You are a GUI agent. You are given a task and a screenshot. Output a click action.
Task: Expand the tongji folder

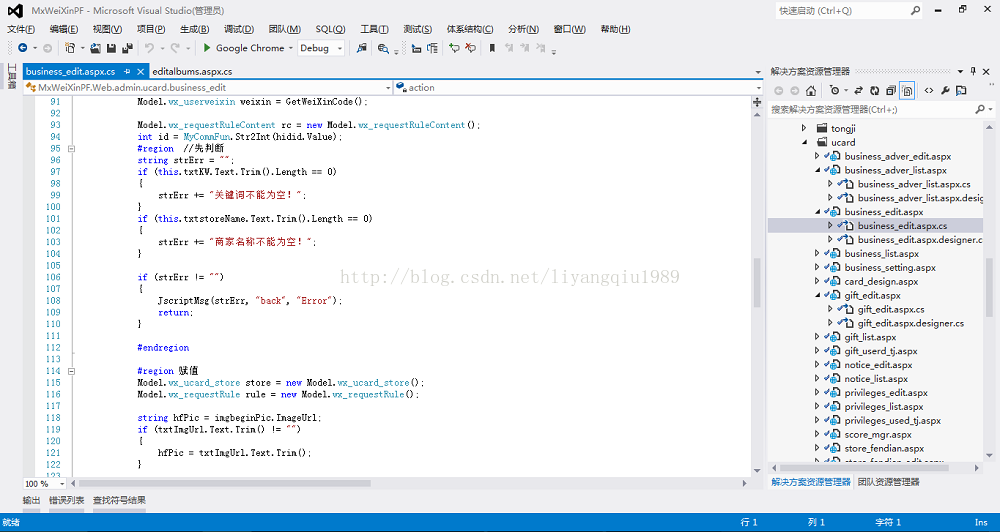804,128
